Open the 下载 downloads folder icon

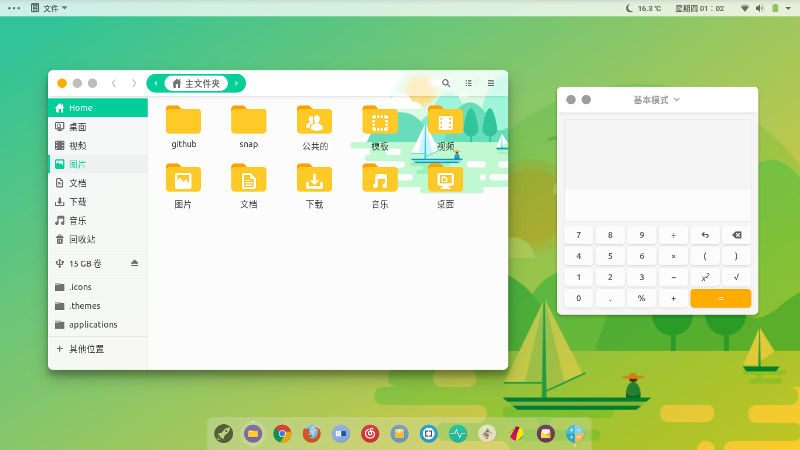[x=314, y=180]
